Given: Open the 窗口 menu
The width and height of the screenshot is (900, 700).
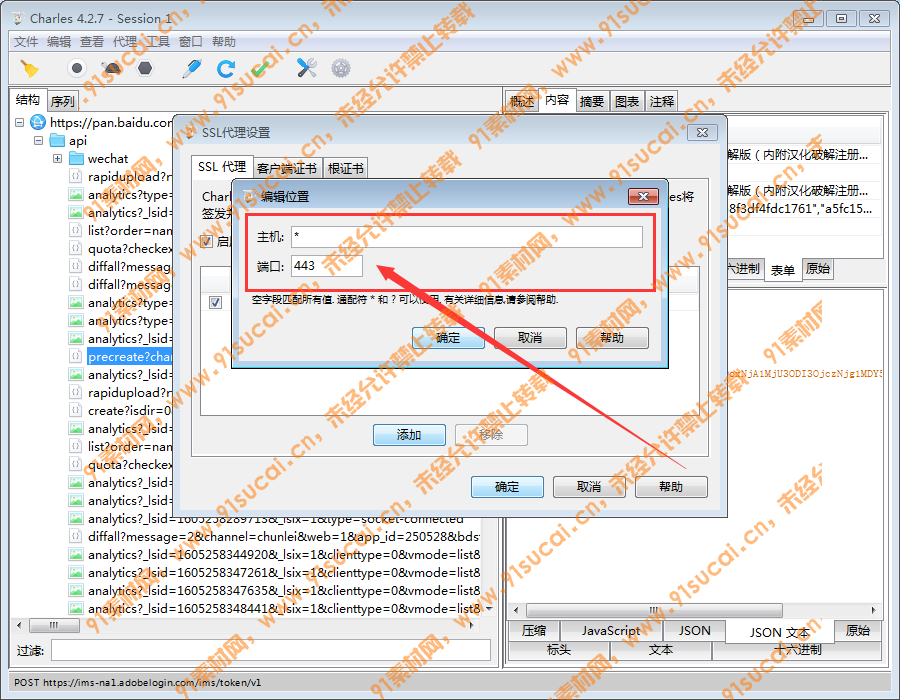Looking at the screenshot, I should click(191, 42).
